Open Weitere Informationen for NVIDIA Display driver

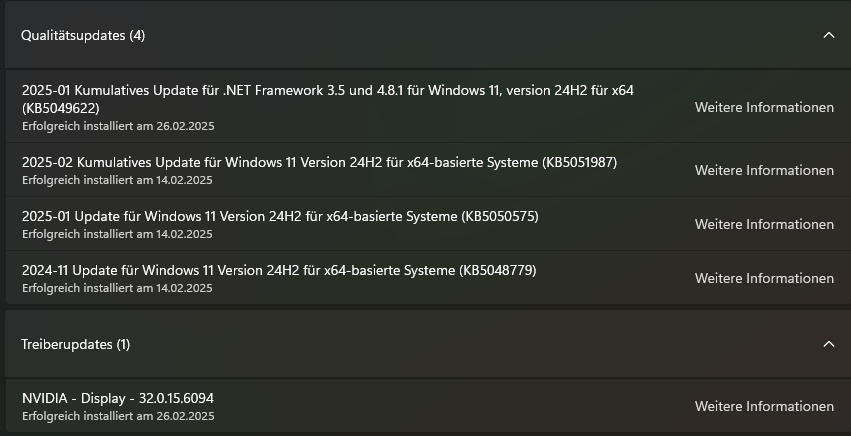[x=764, y=406]
